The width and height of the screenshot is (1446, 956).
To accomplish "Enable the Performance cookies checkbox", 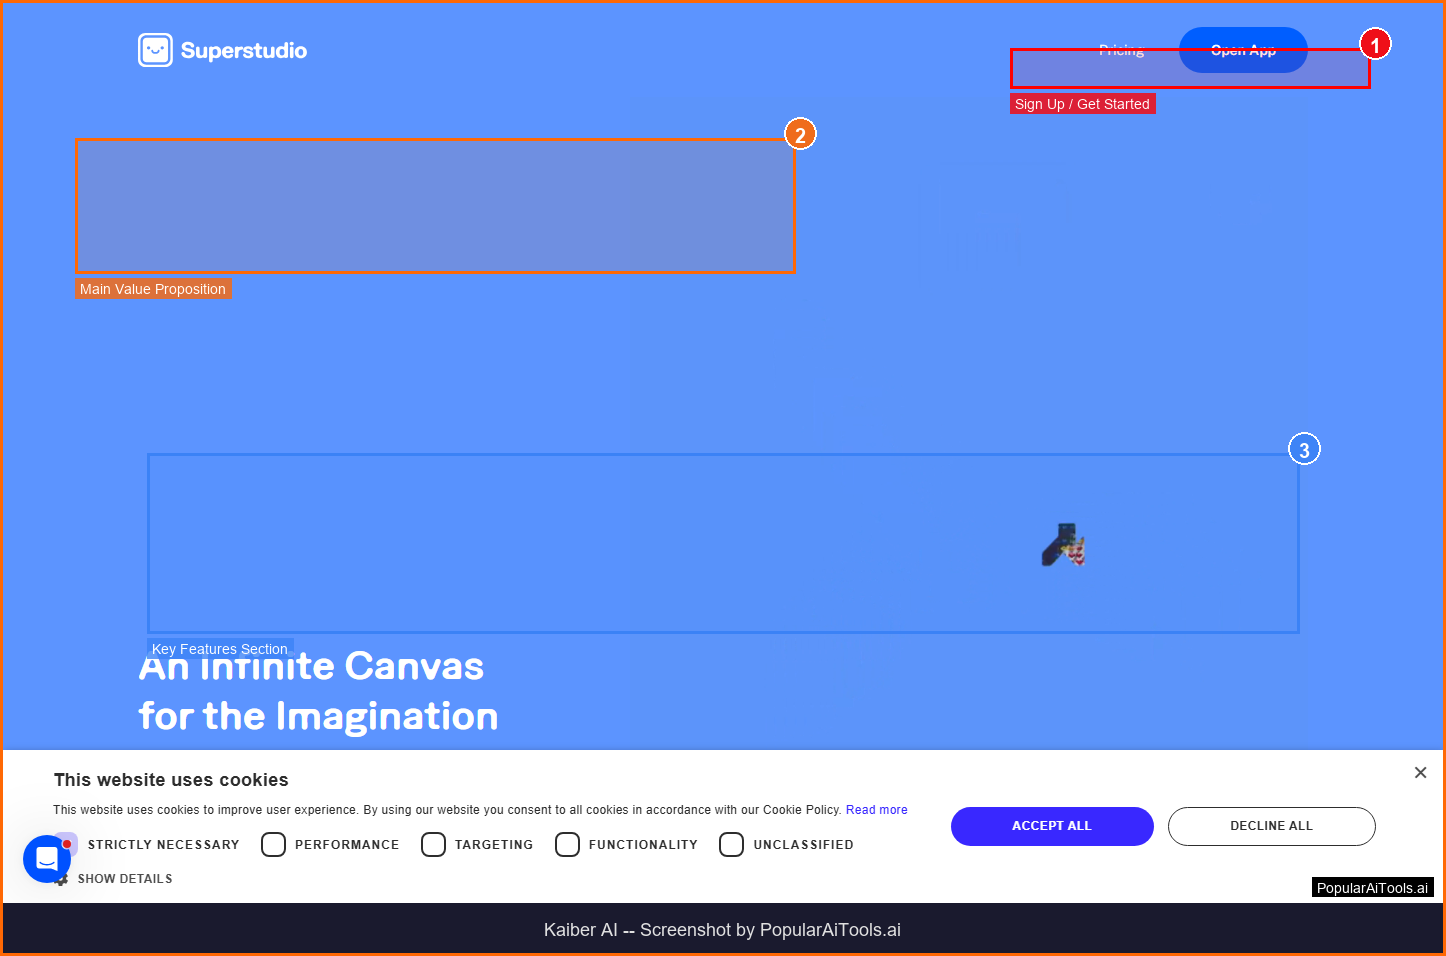I will 273,844.
